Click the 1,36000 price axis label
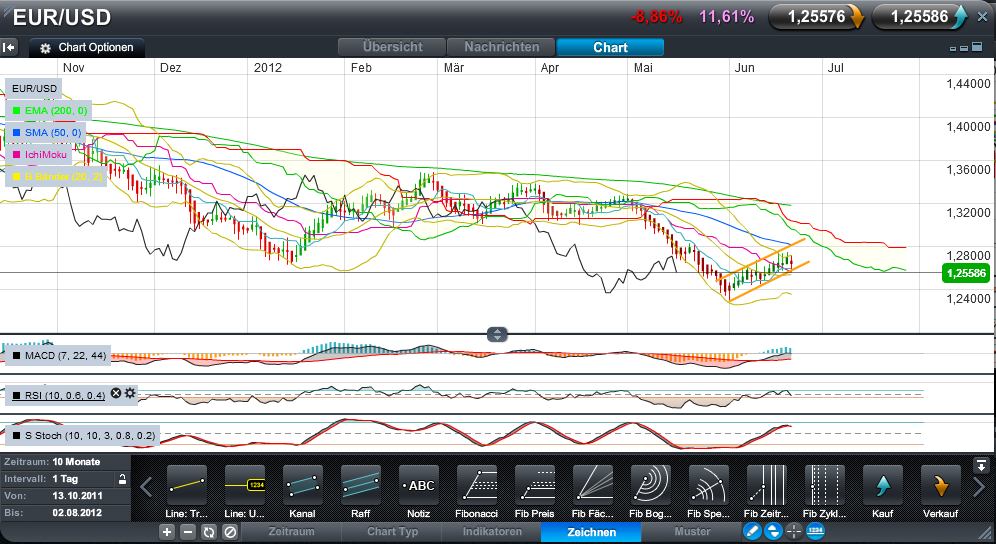 pos(968,170)
